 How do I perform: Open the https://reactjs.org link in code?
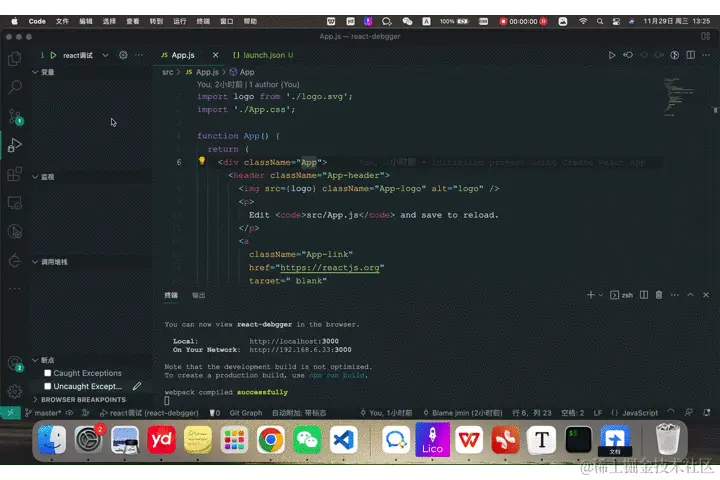coord(330,267)
